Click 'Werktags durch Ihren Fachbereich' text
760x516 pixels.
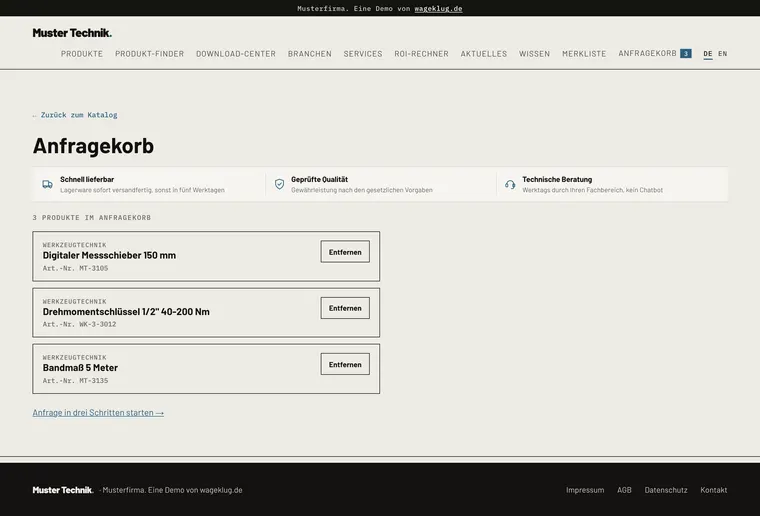pos(592,190)
